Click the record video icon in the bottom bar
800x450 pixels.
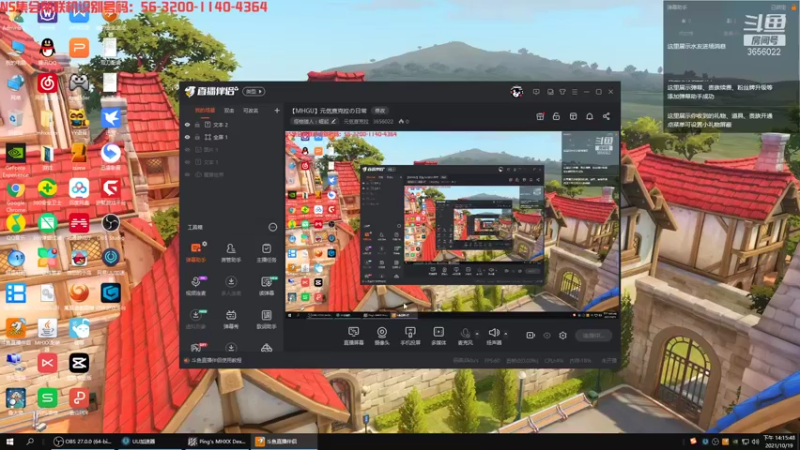click(530, 336)
